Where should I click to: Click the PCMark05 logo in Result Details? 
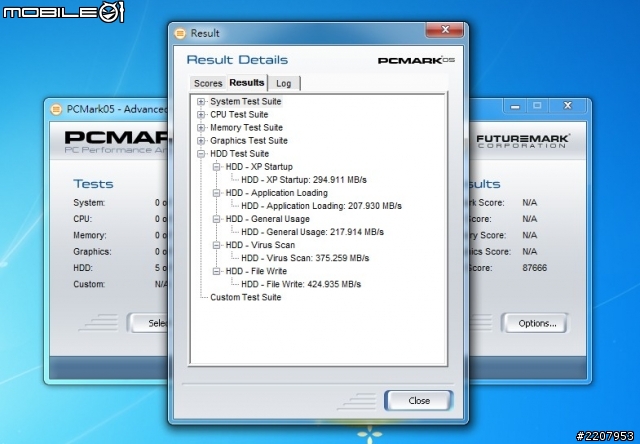[416, 60]
